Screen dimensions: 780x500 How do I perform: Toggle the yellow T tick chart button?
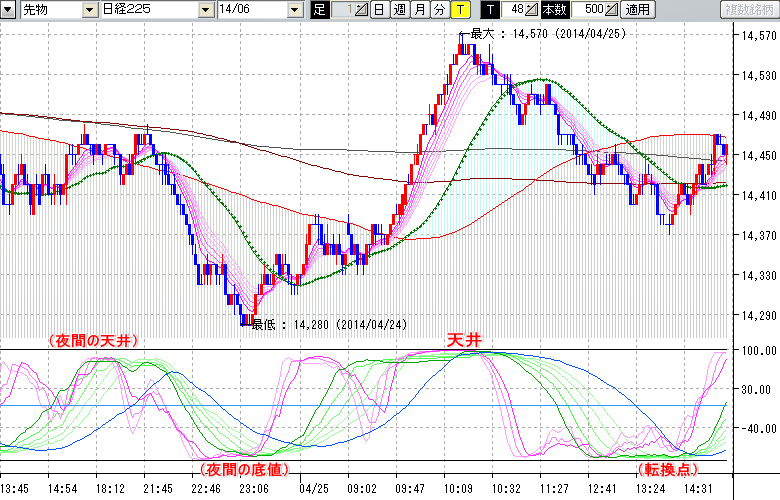tap(459, 10)
